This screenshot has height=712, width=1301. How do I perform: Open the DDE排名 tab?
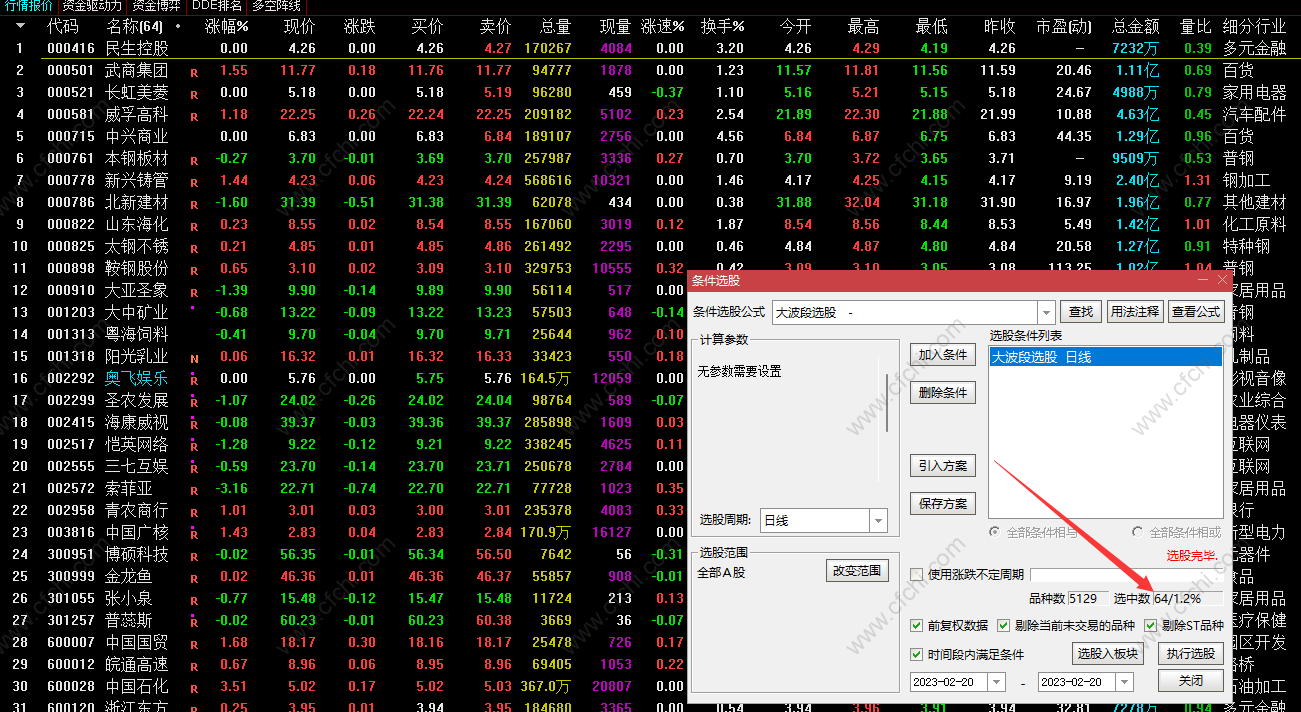pos(217,6)
